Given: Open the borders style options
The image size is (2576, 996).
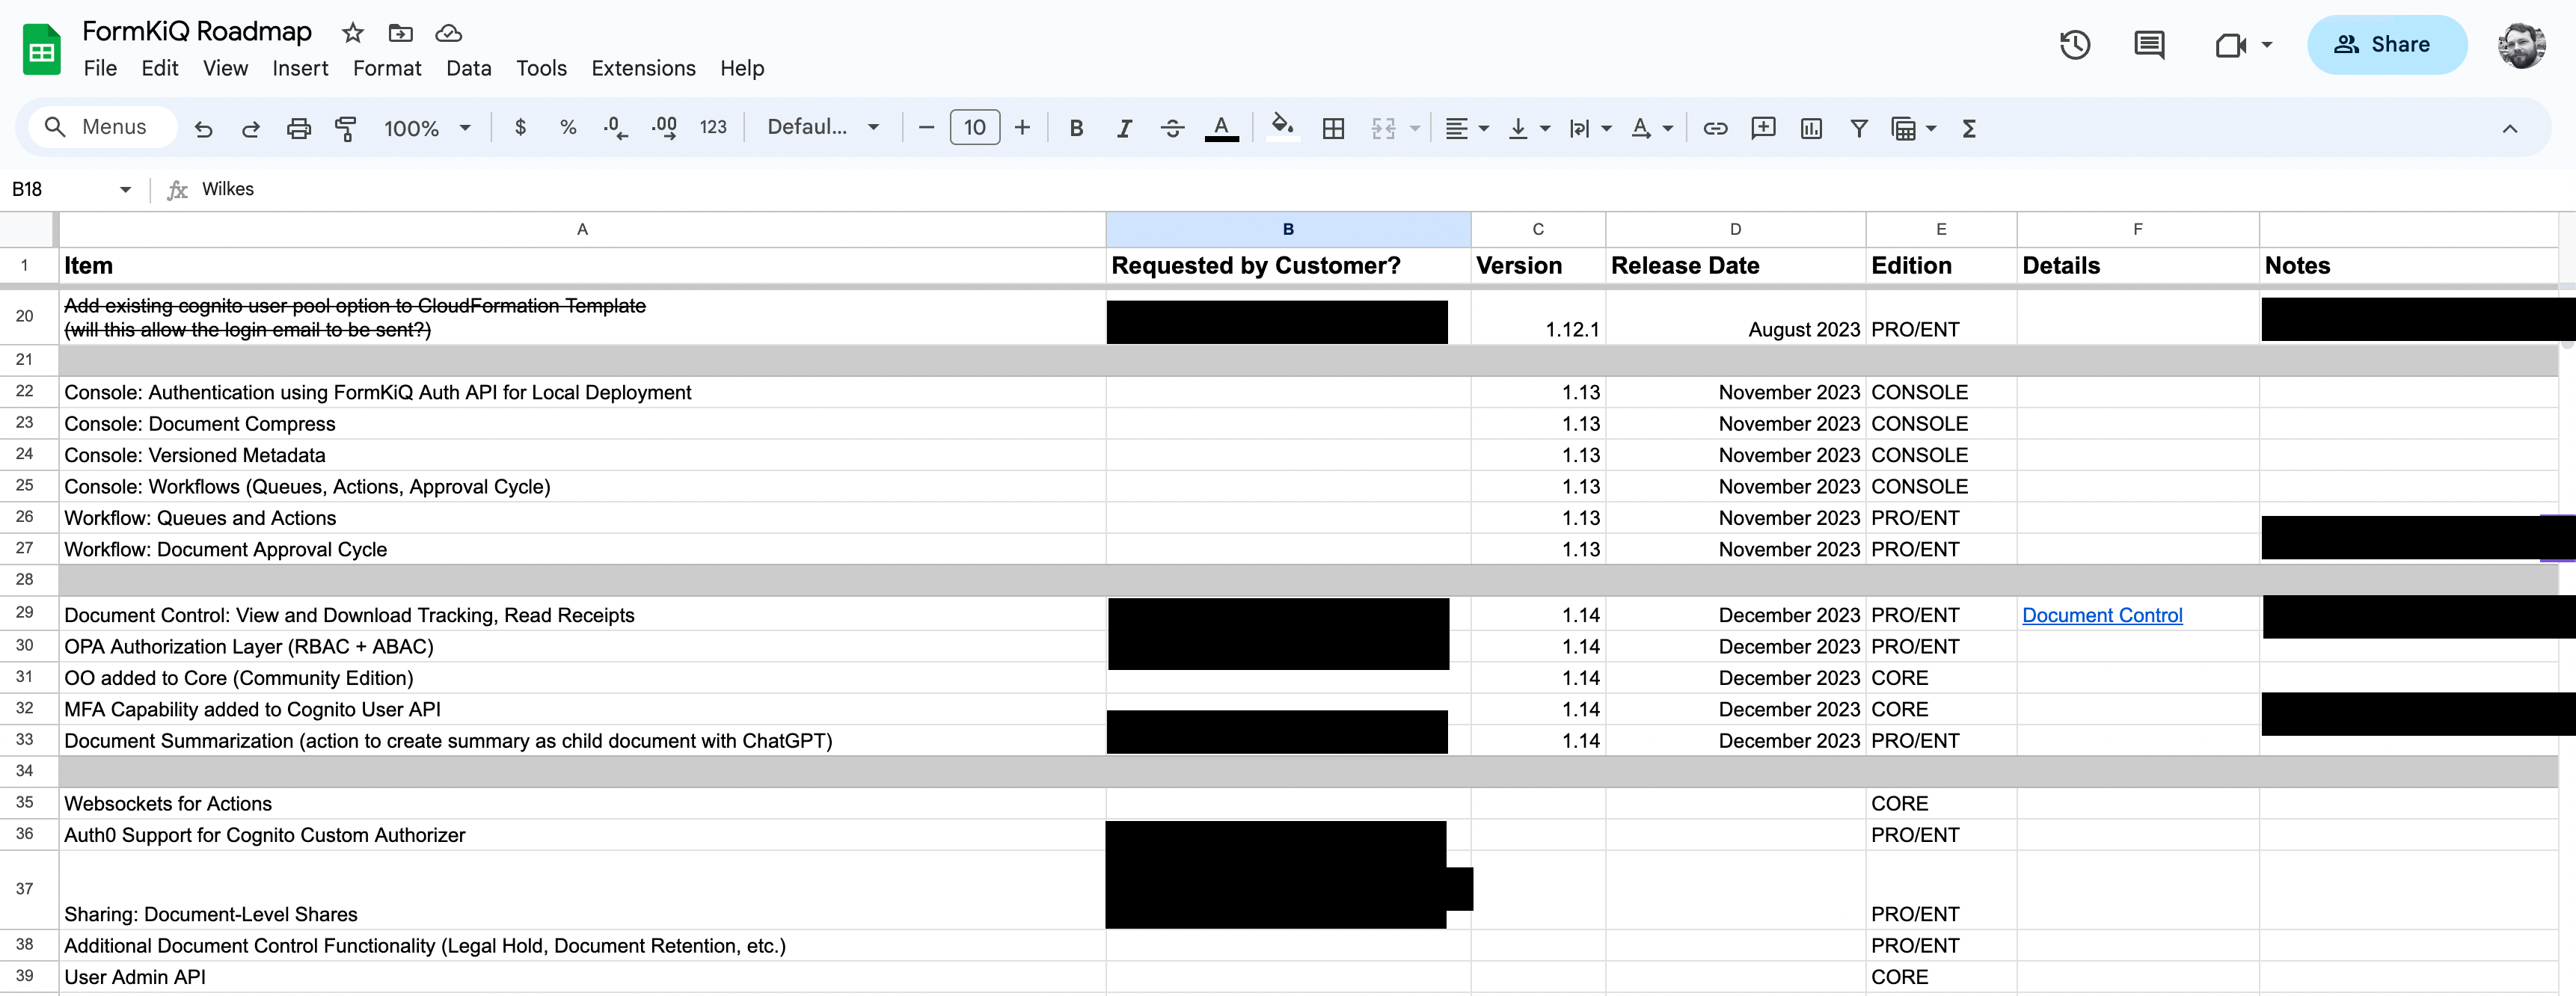Looking at the screenshot, I should pos(1333,128).
